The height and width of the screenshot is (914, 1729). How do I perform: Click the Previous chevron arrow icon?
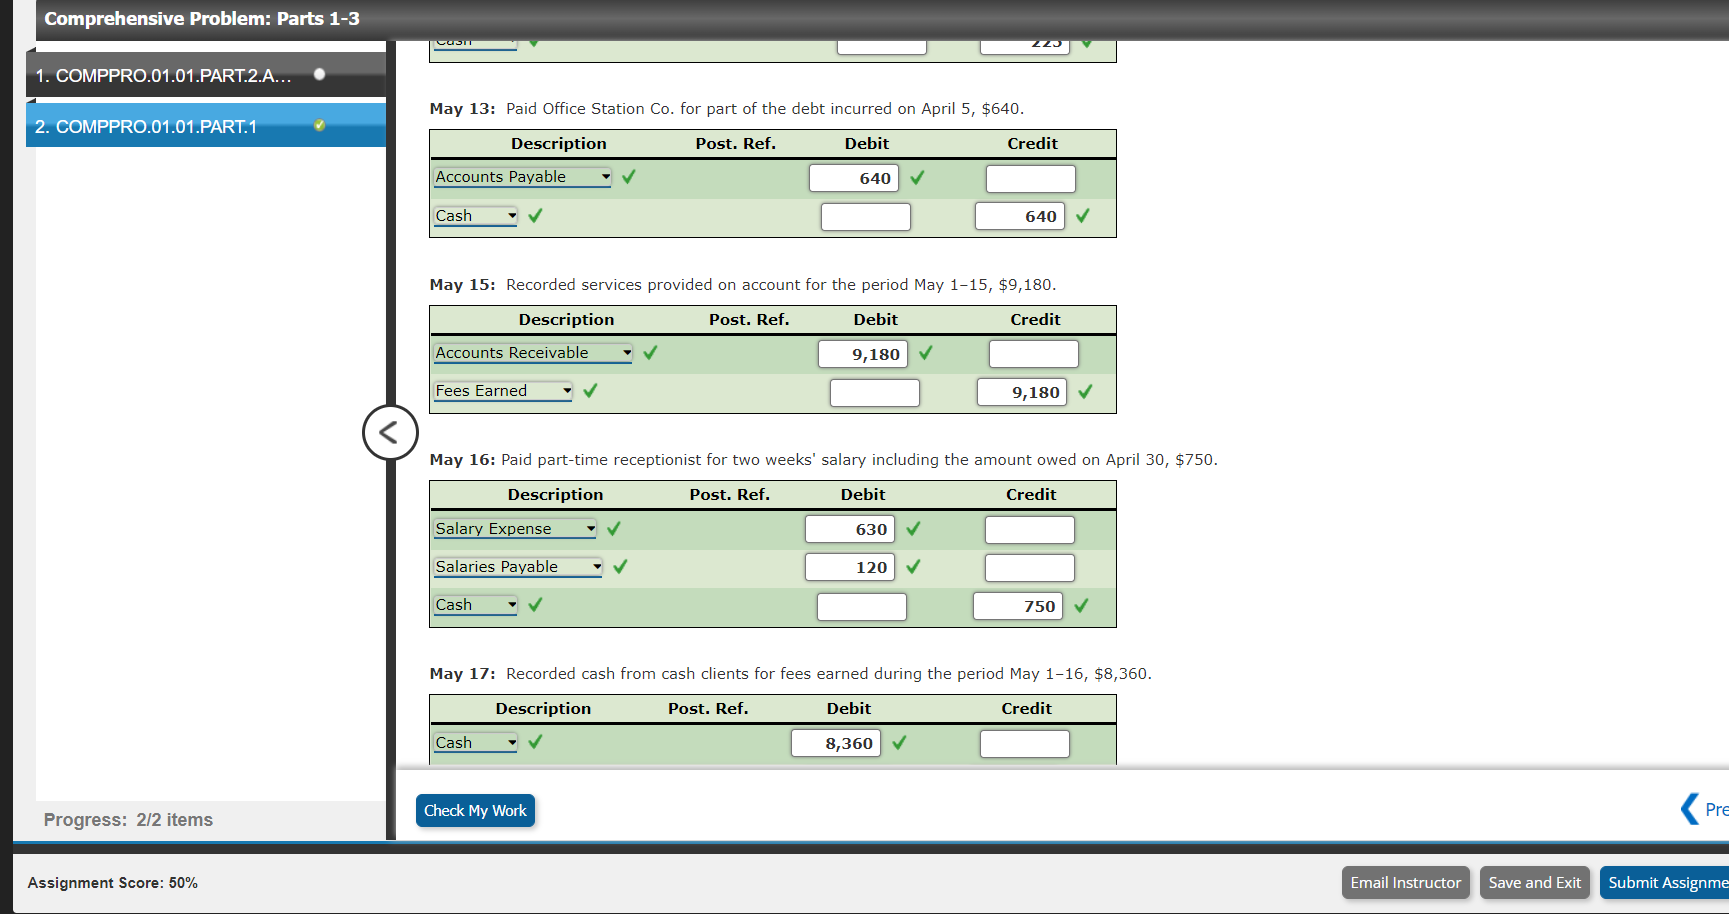[1690, 808]
